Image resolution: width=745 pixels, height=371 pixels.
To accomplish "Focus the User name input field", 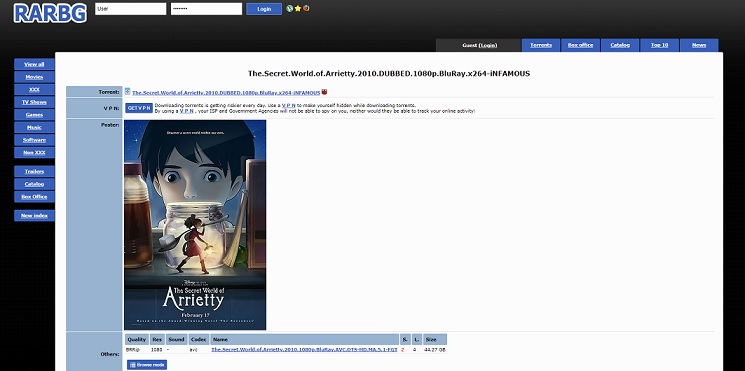I will (131, 9).
